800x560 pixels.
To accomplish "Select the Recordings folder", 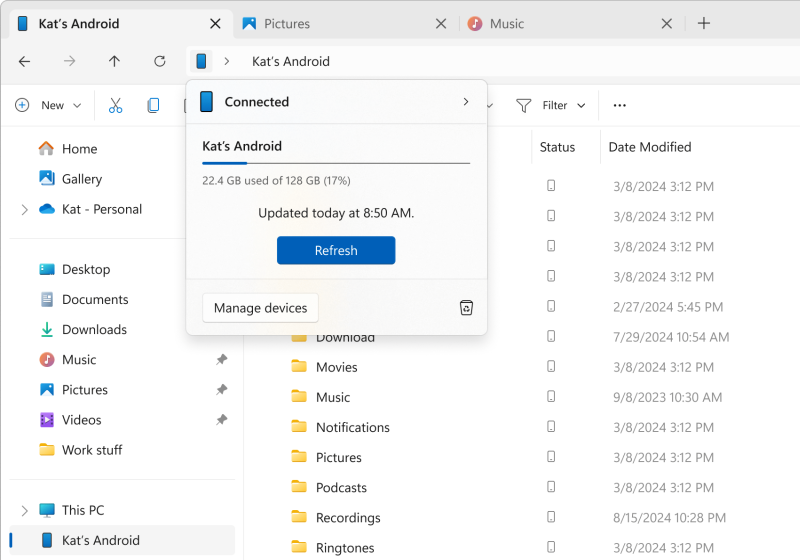I will coord(348,517).
